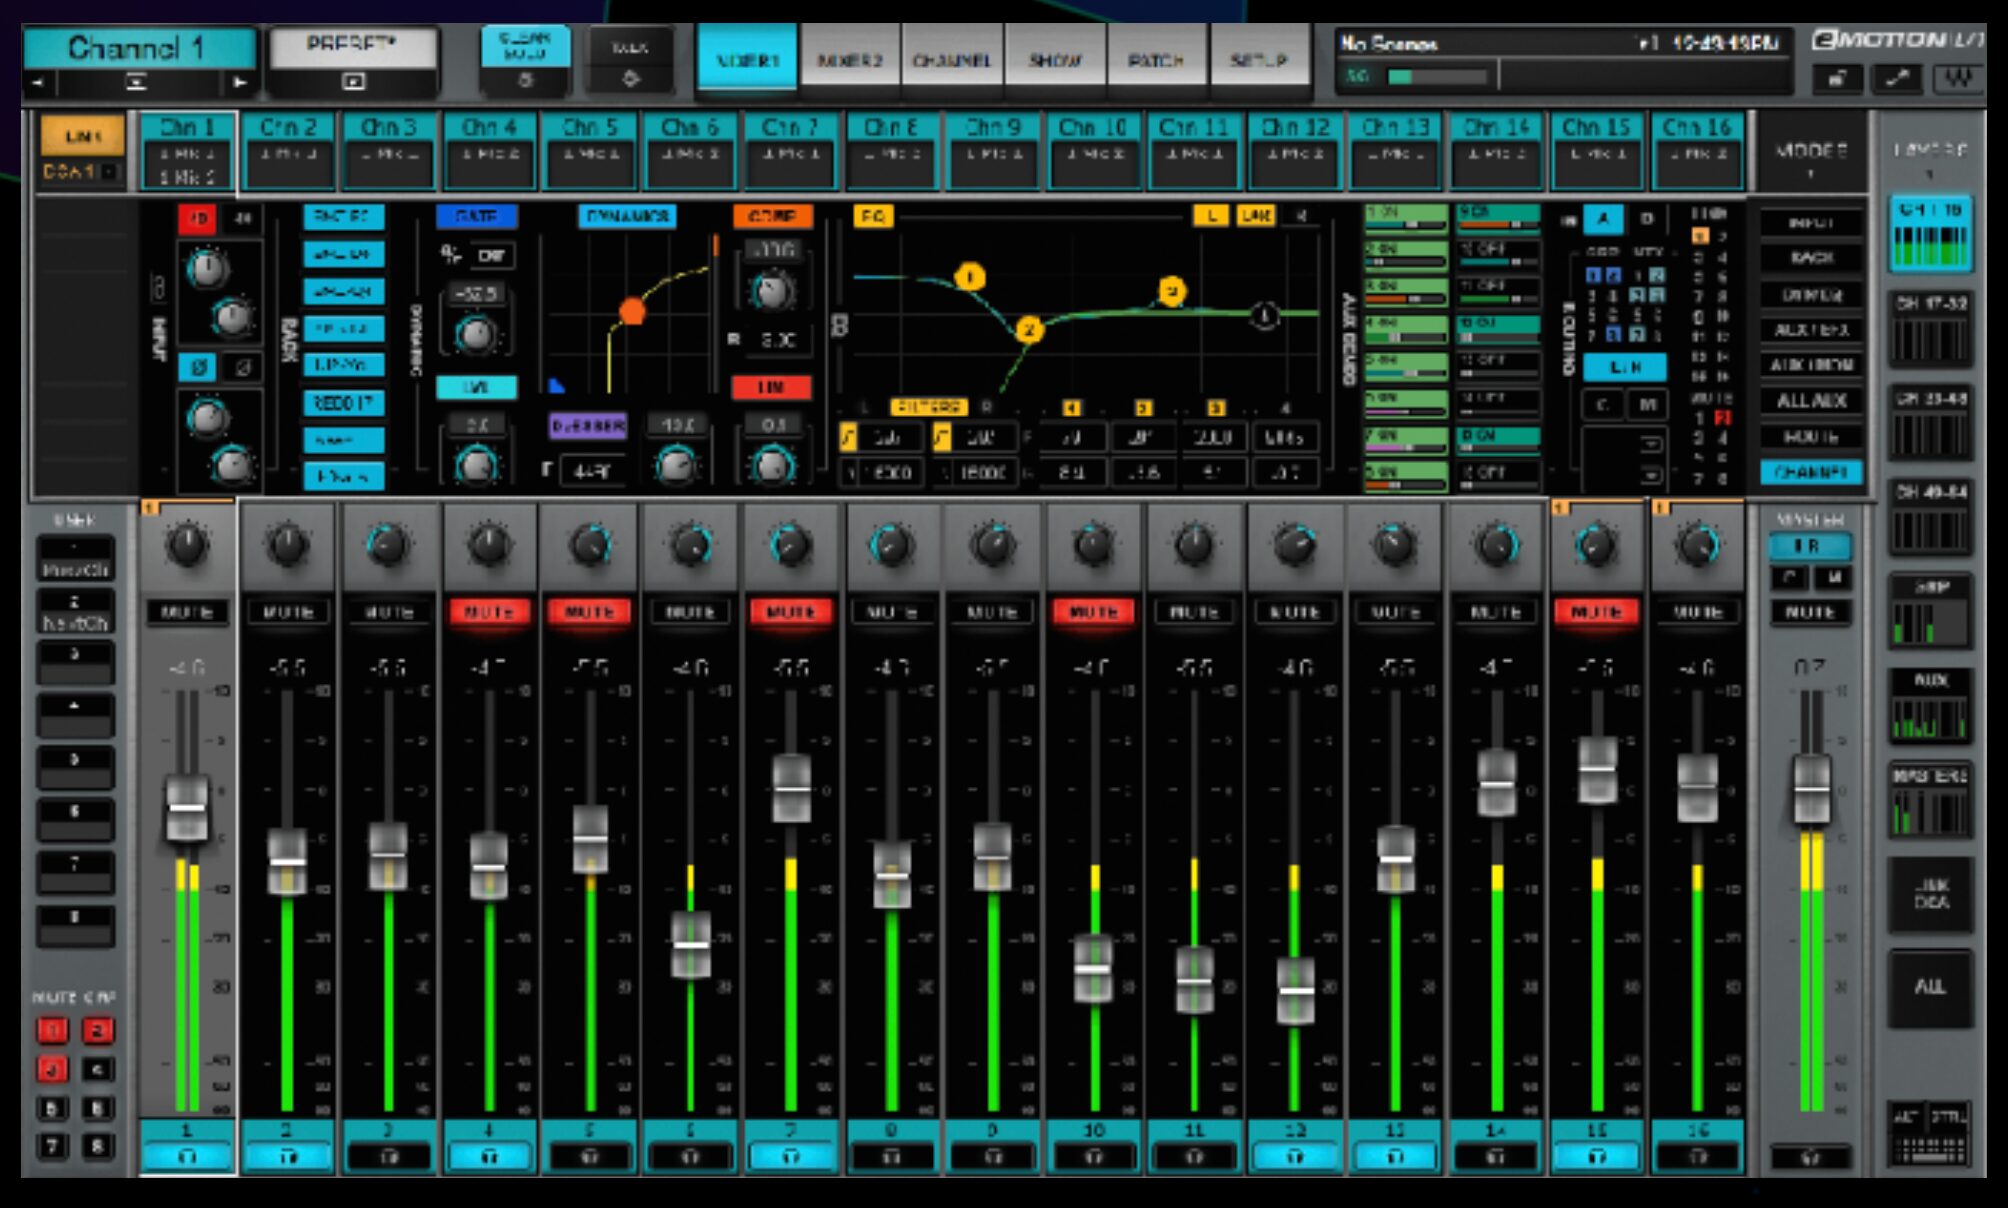Image resolution: width=2008 pixels, height=1208 pixels.
Task: Toggle mute group 2 button
Action: [x=97, y=1030]
